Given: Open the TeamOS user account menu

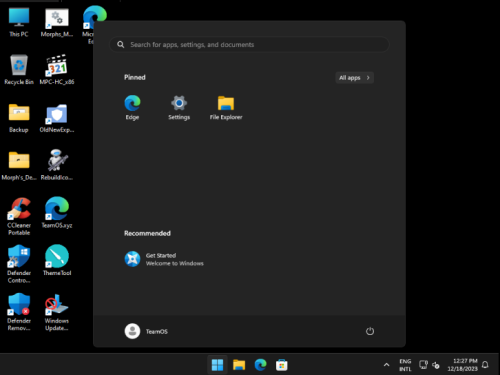Looking at the screenshot, I should point(146,331).
